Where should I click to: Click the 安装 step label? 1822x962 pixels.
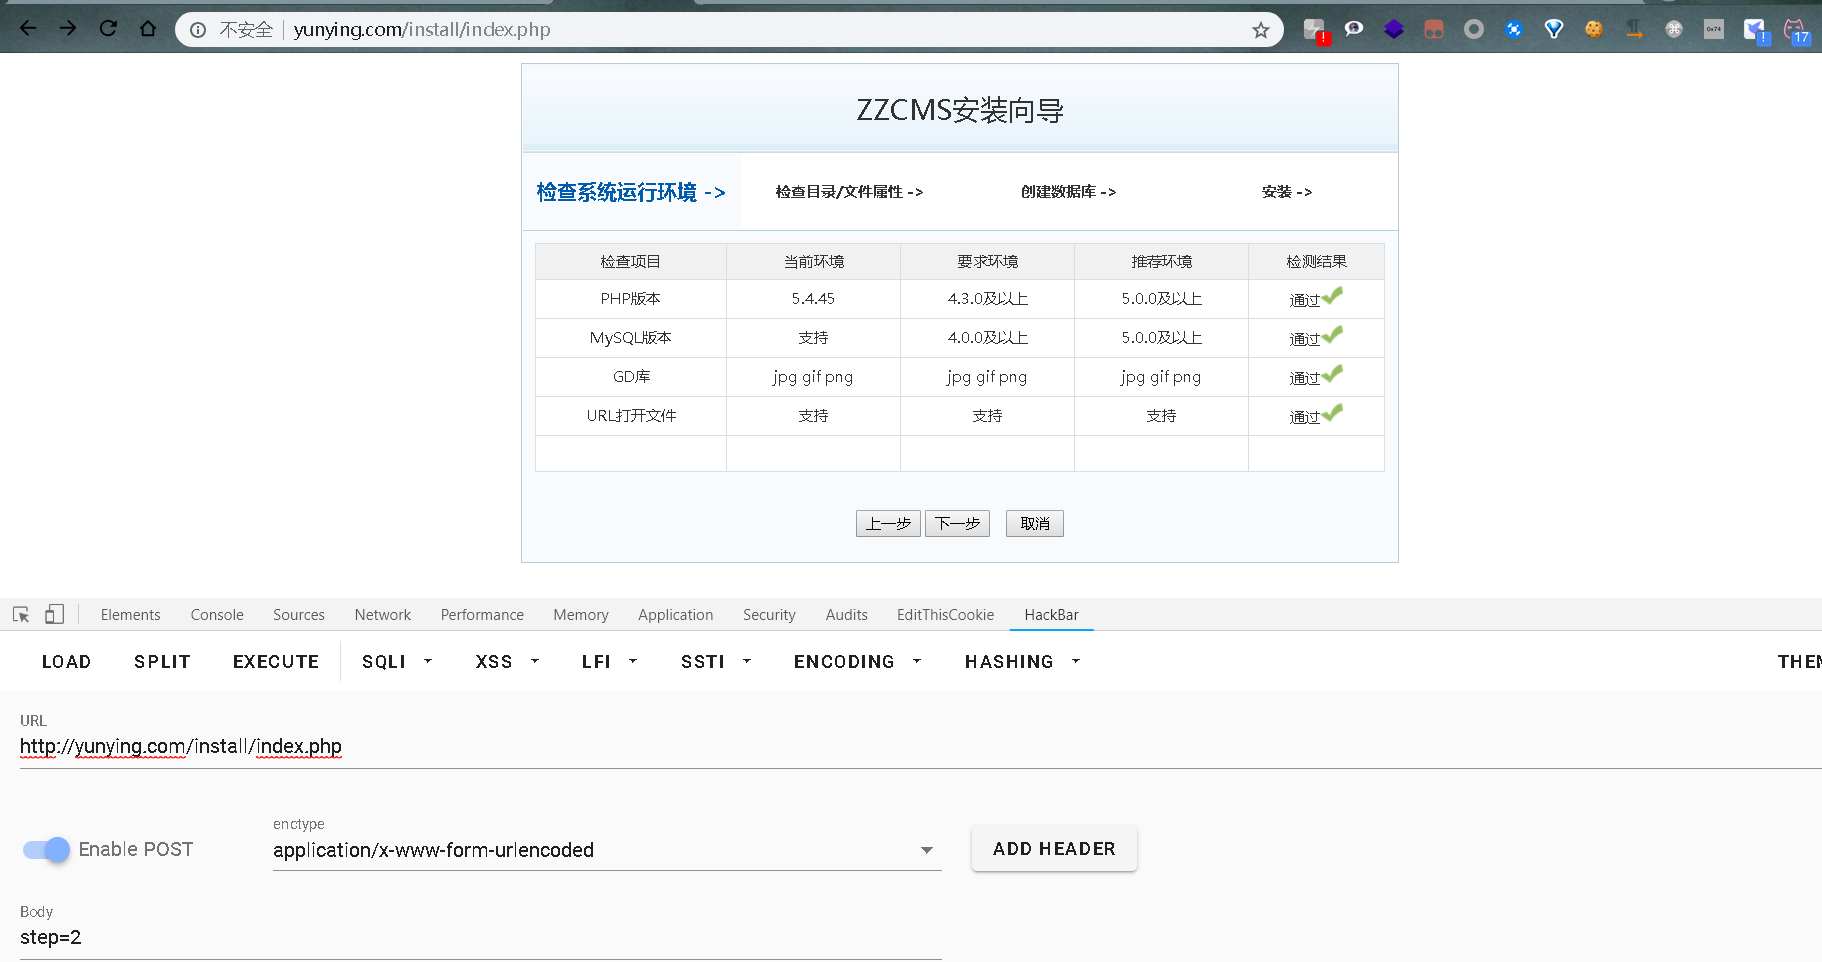pyautogui.click(x=1287, y=192)
